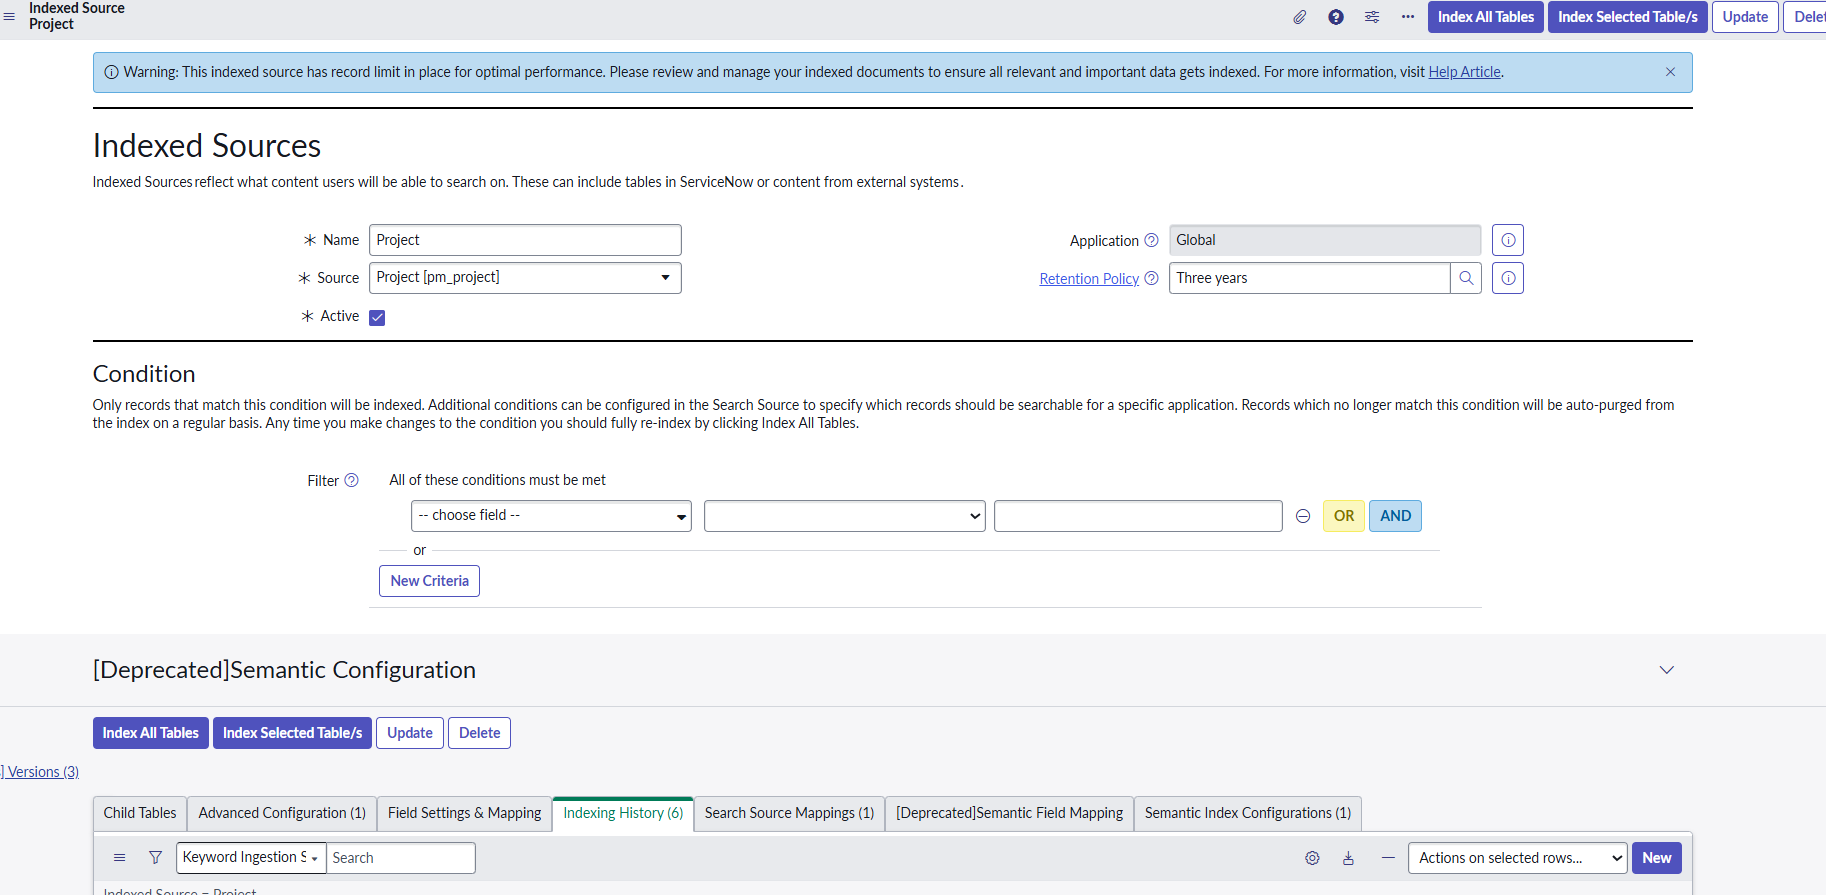Click the New Criteria button
This screenshot has height=895, width=1826.
click(429, 581)
